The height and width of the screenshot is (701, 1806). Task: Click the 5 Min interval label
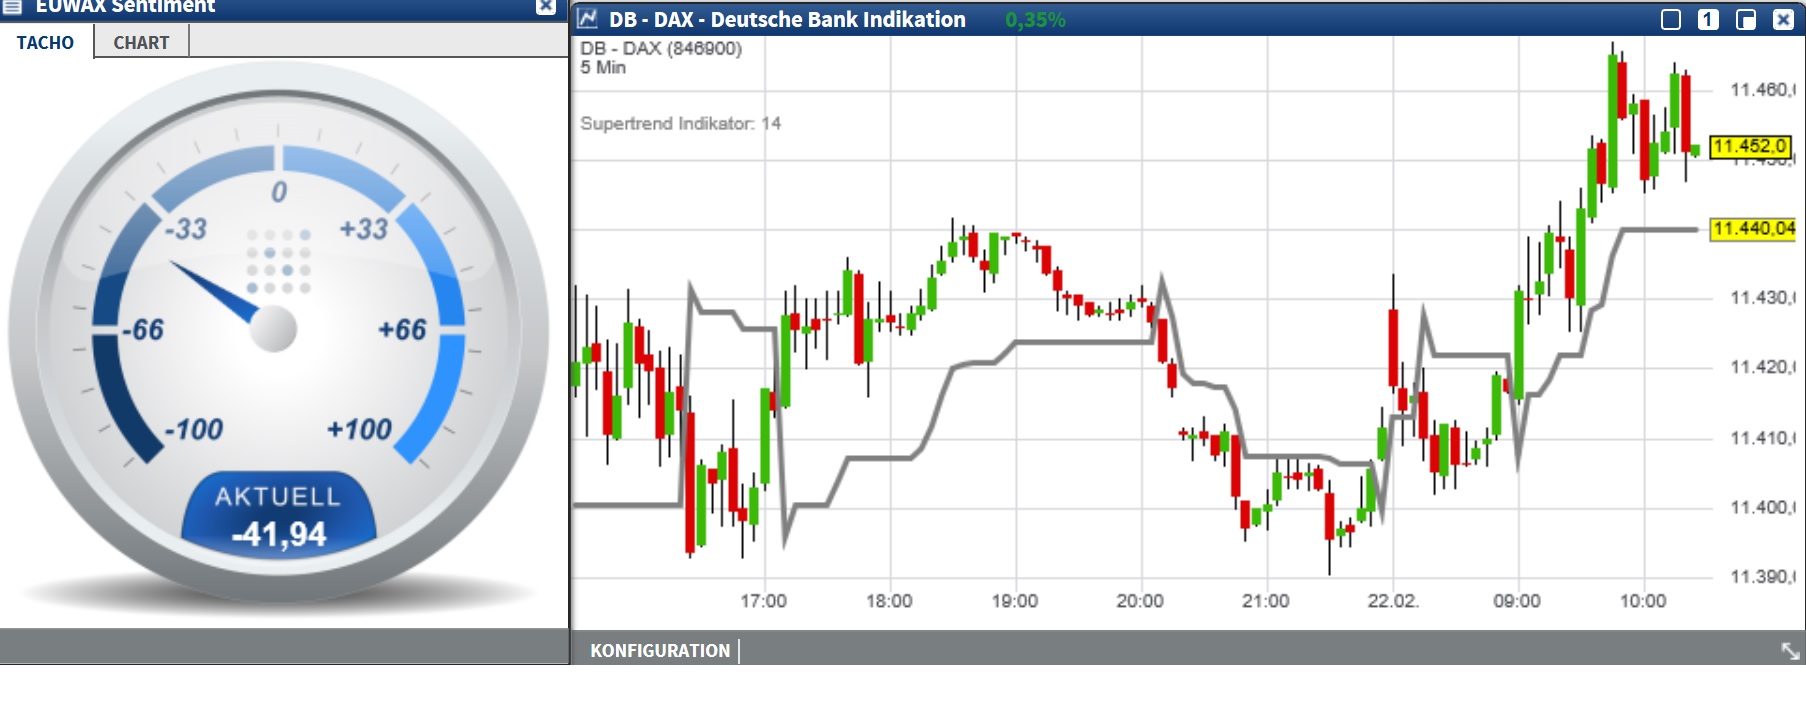[603, 67]
